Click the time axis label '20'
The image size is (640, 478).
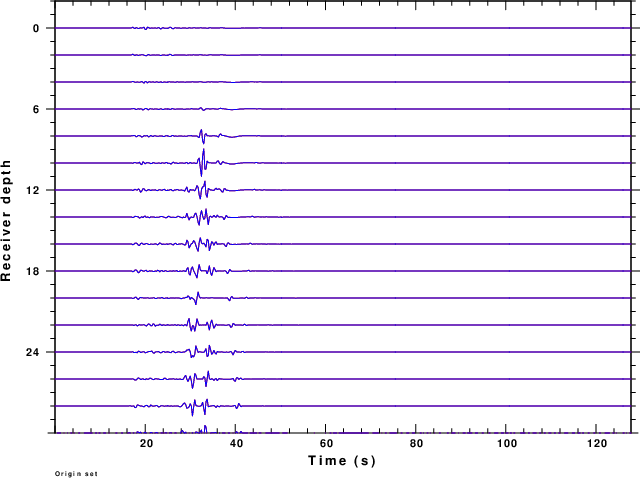(x=146, y=444)
